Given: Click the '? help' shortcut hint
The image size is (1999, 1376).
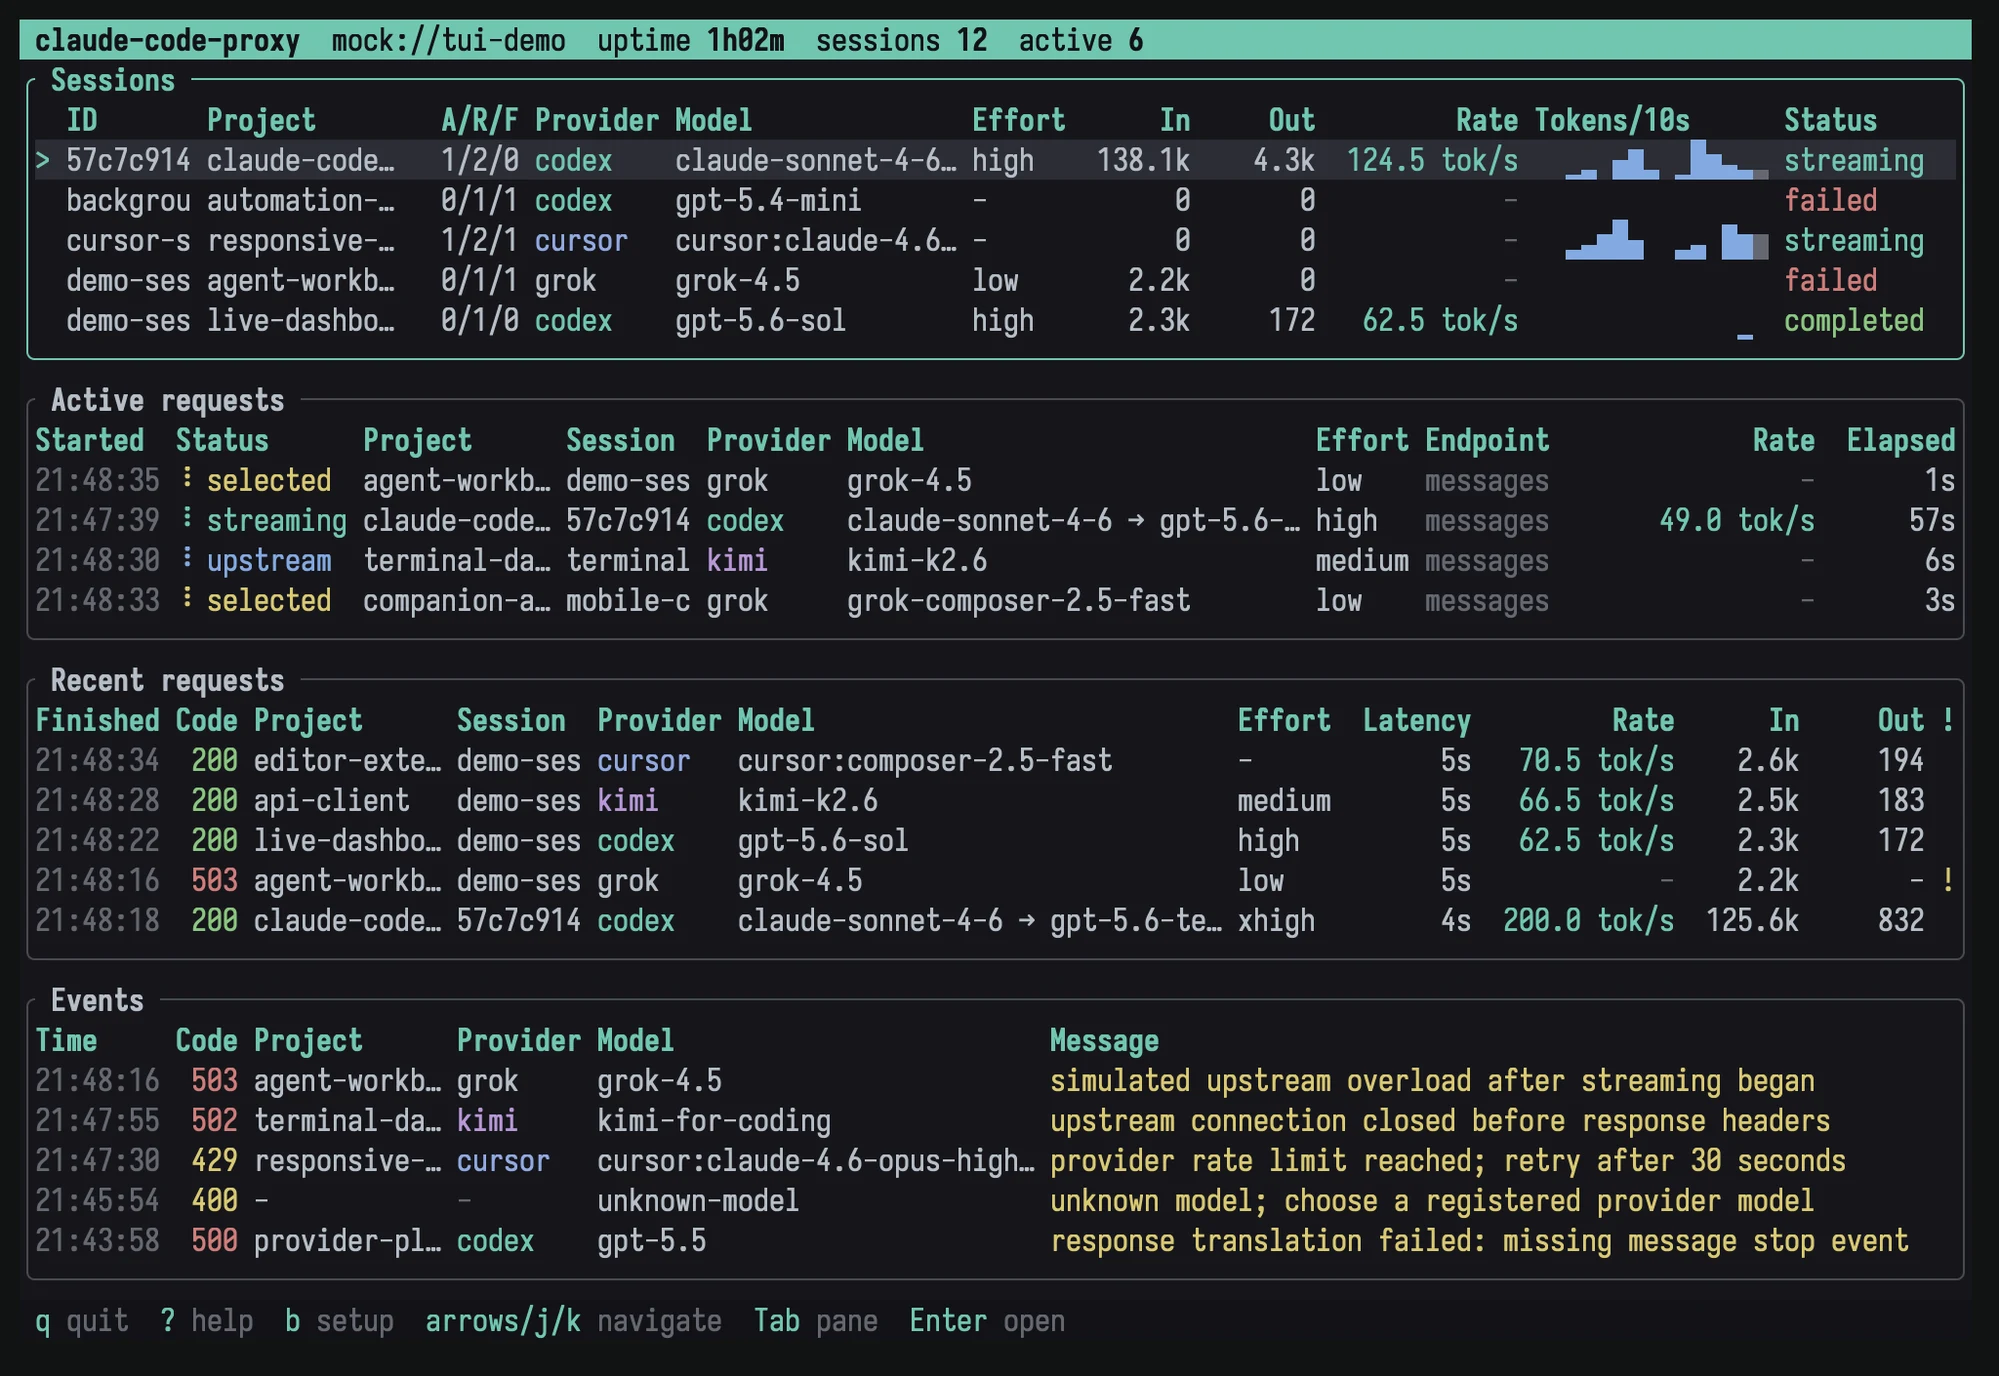Looking at the screenshot, I should [x=207, y=1321].
